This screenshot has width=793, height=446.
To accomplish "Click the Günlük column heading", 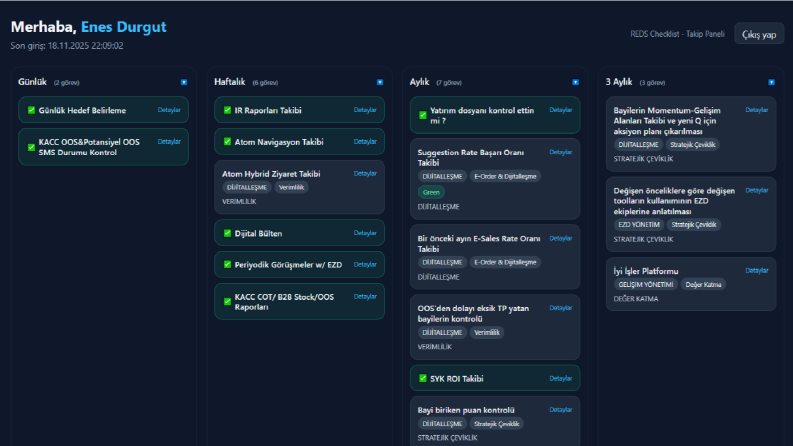I will click(x=32, y=82).
